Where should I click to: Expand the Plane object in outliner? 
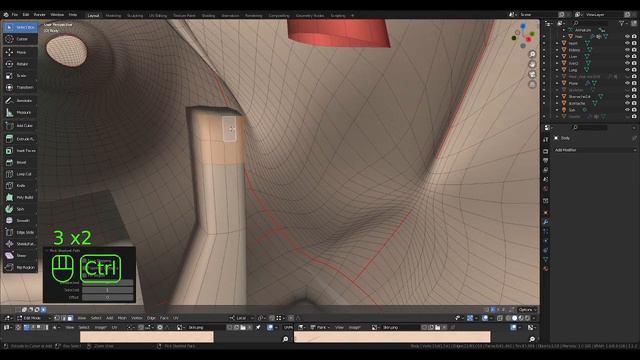tap(557, 83)
